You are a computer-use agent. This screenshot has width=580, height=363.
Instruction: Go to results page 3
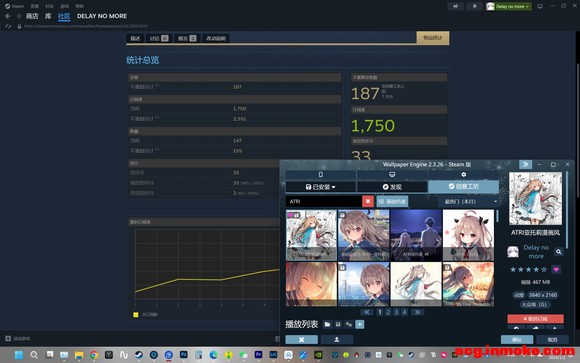[x=396, y=312]
